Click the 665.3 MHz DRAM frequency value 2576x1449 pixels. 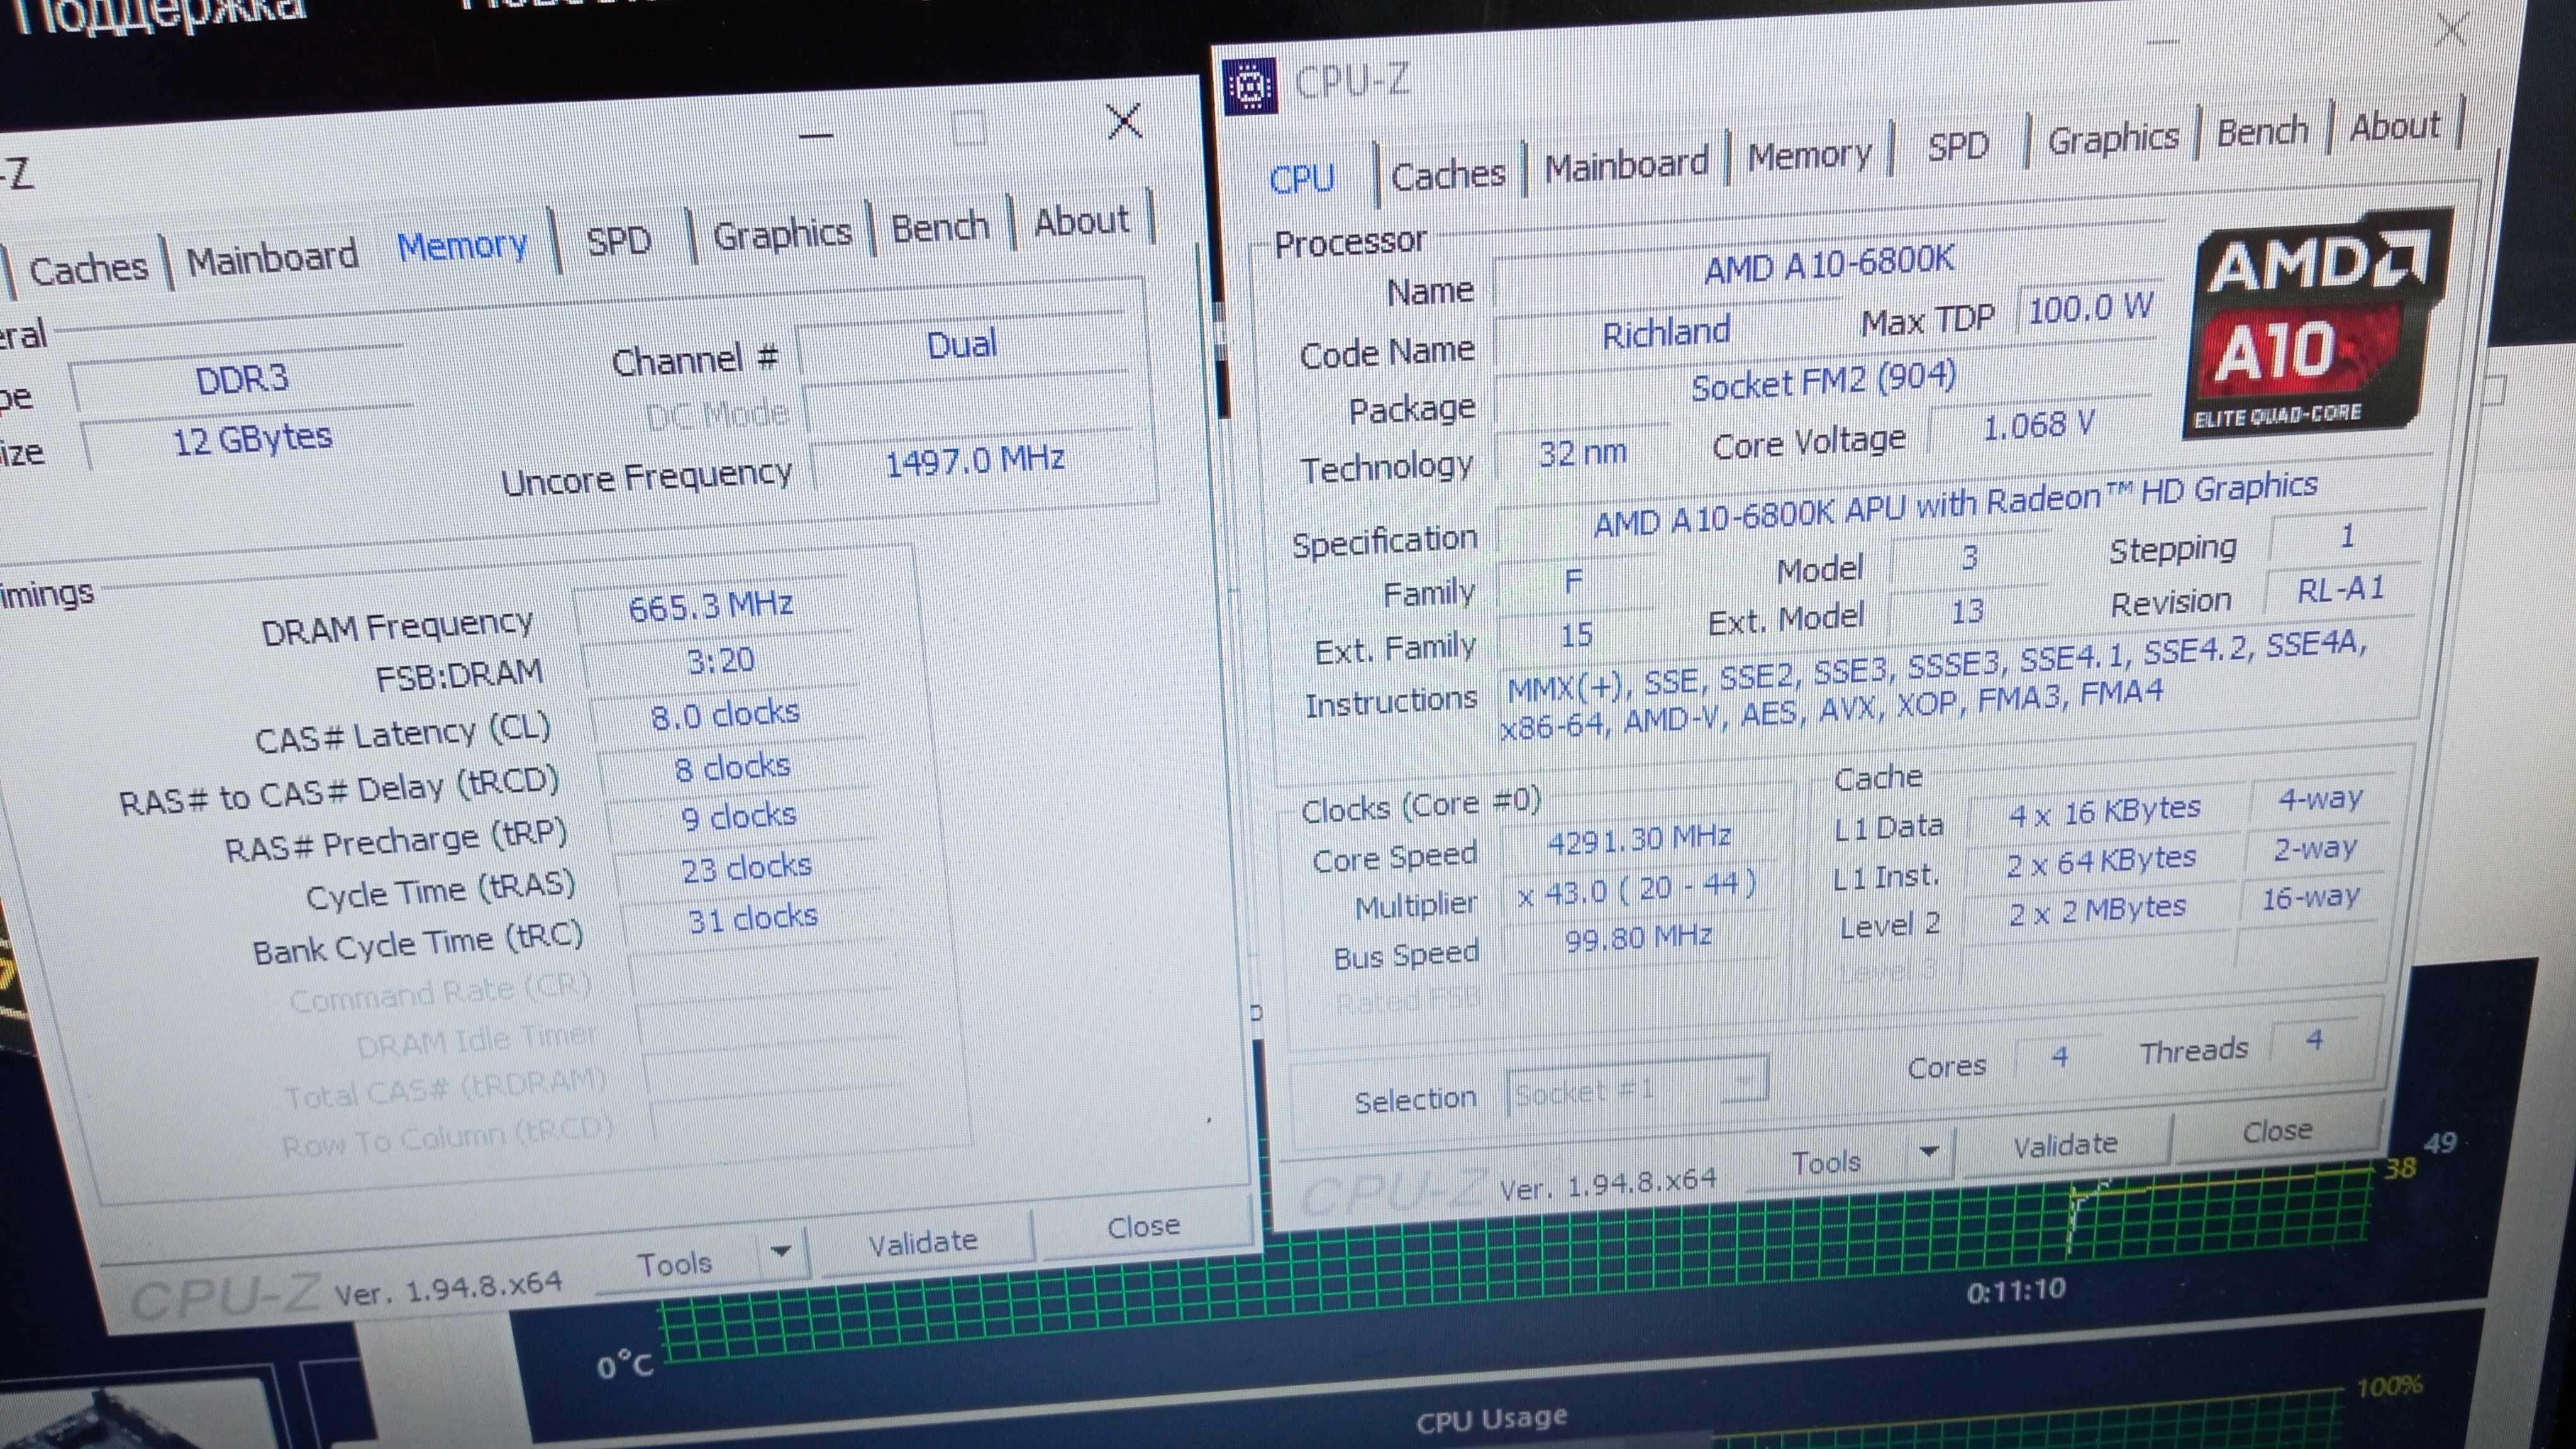click(x=711, y=606)
